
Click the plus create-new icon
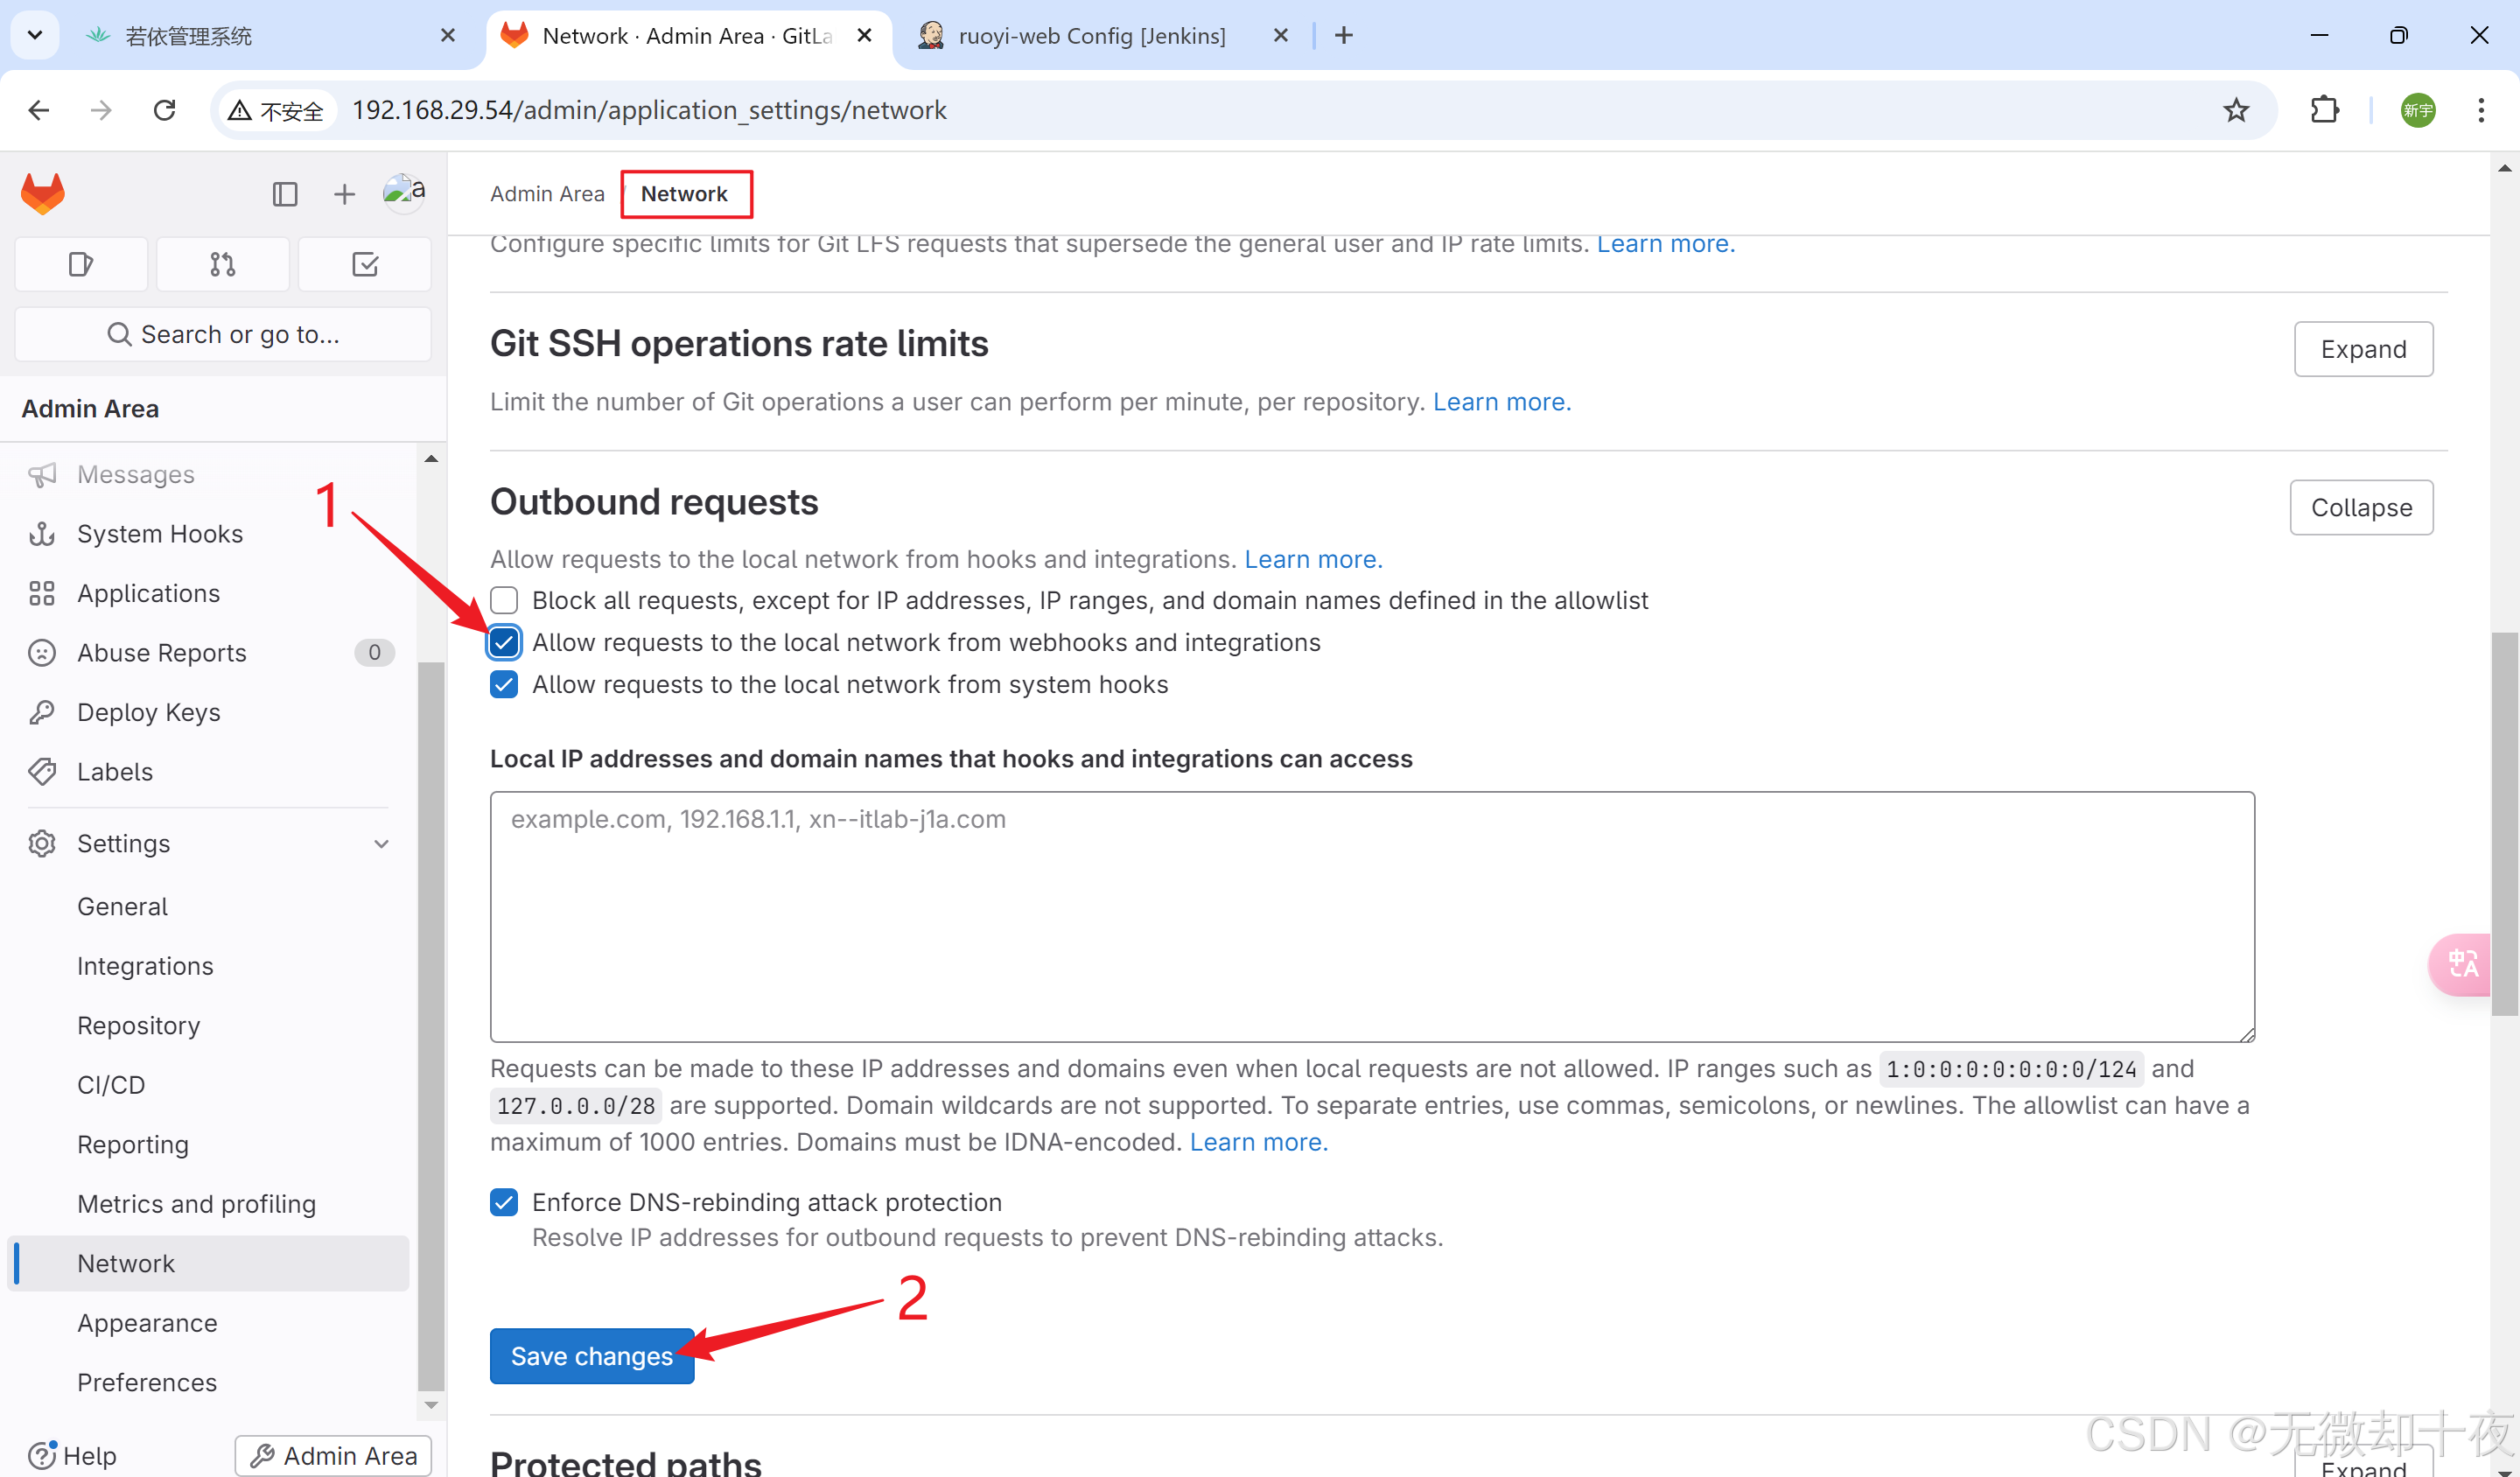[x=344, y=194]
